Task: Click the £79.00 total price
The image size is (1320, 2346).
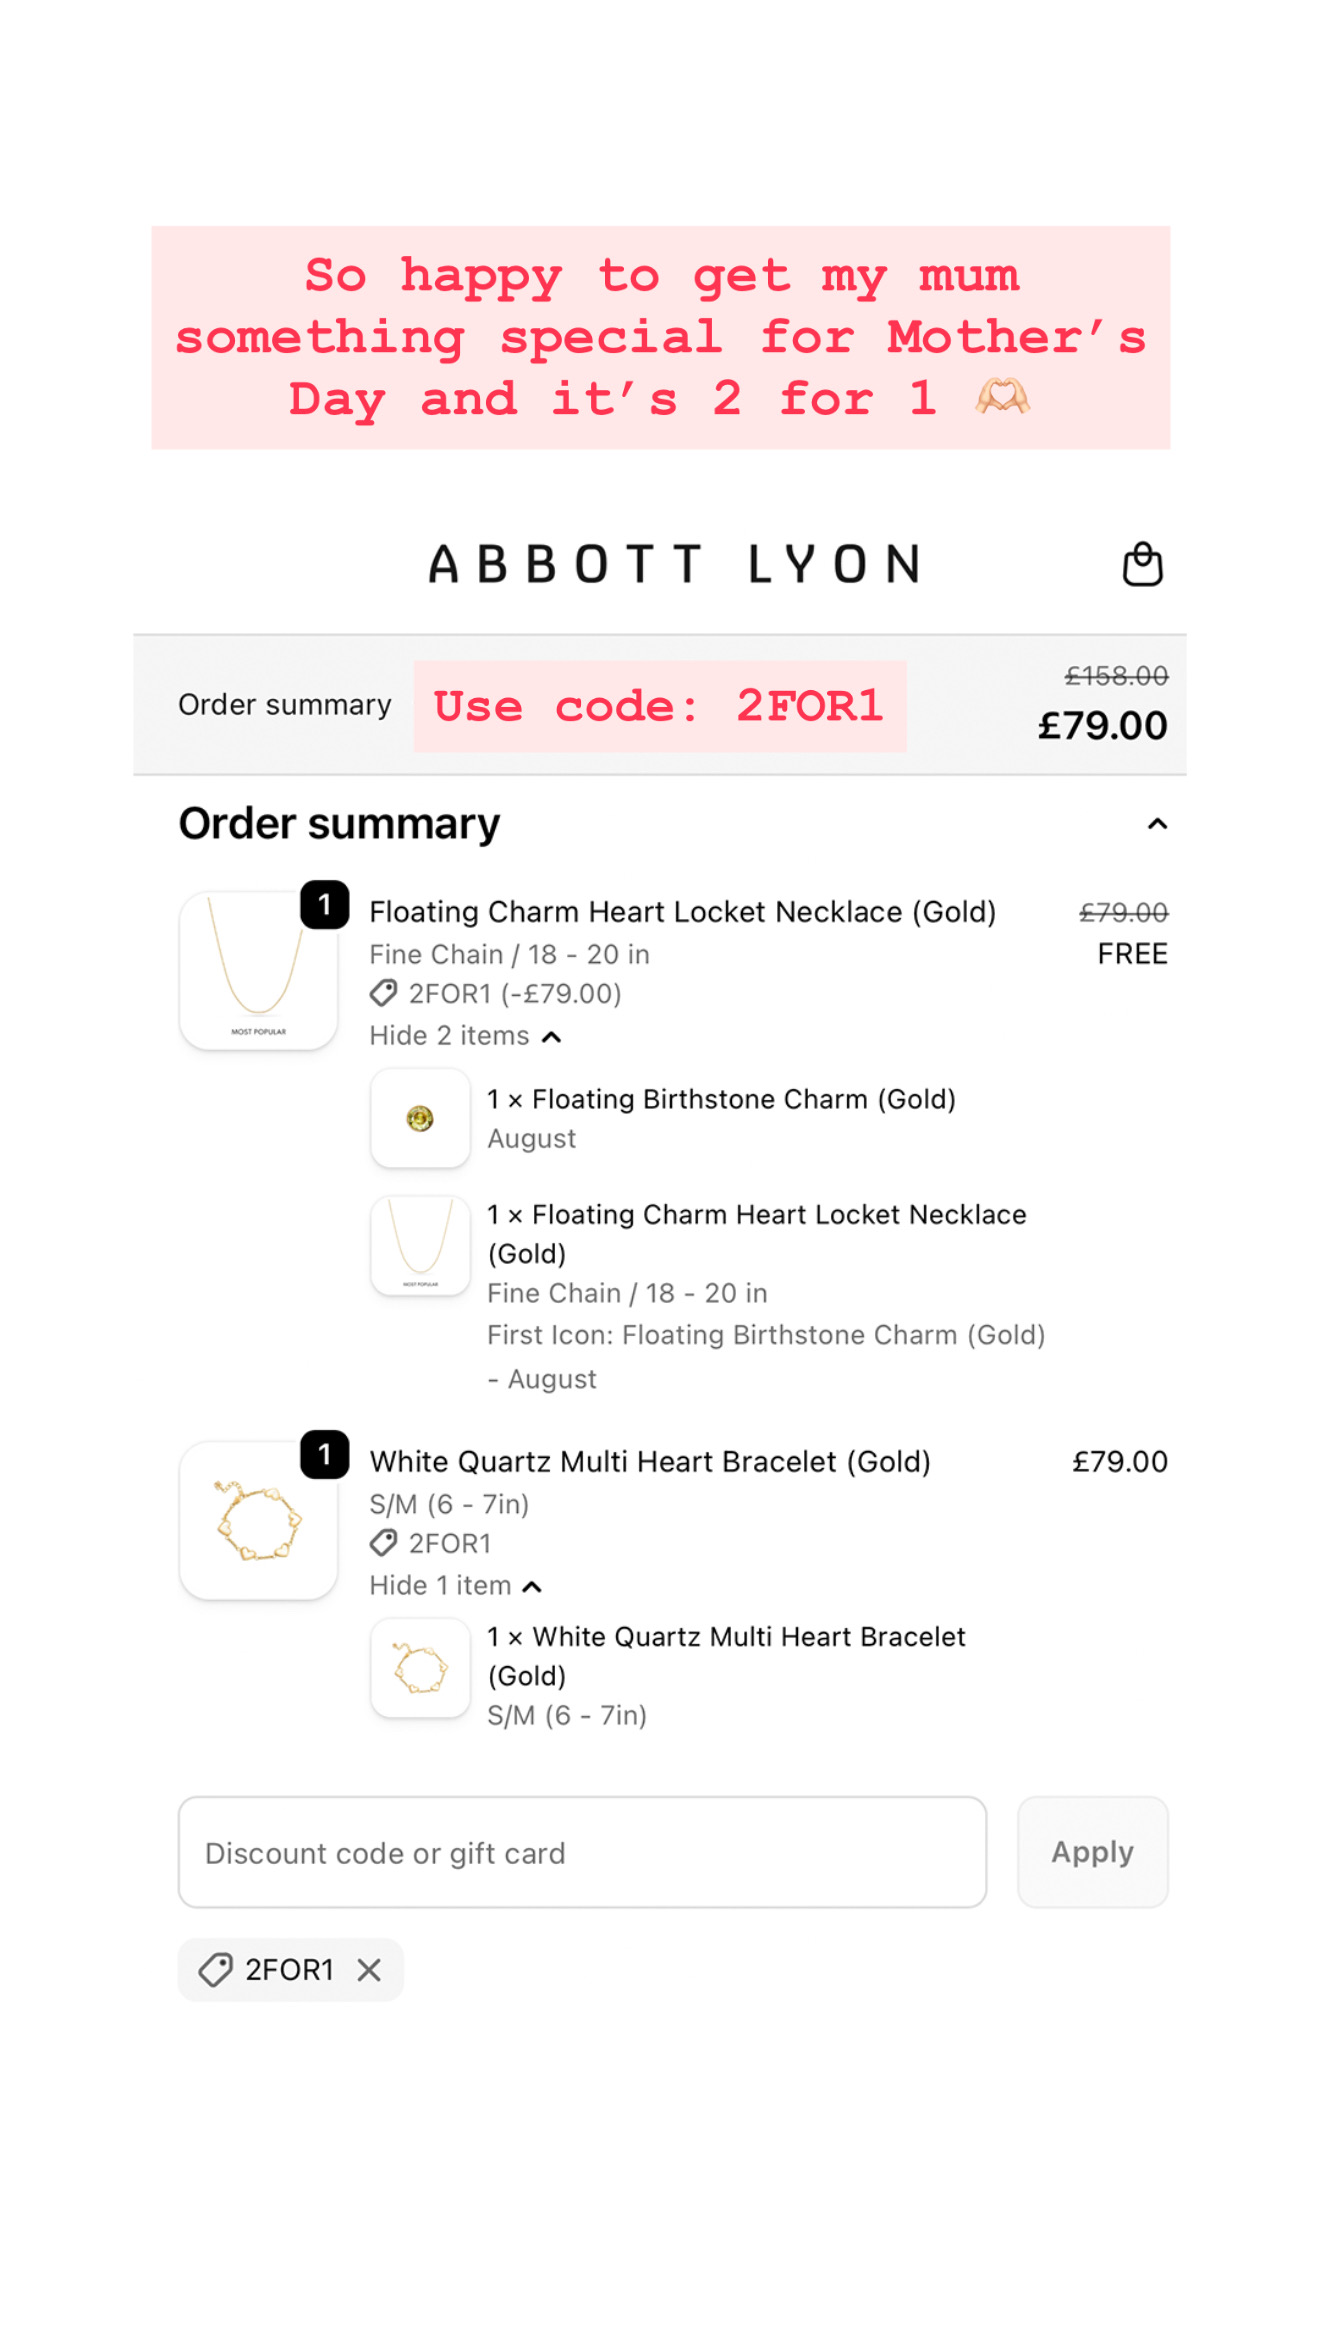Action: 1102,726
